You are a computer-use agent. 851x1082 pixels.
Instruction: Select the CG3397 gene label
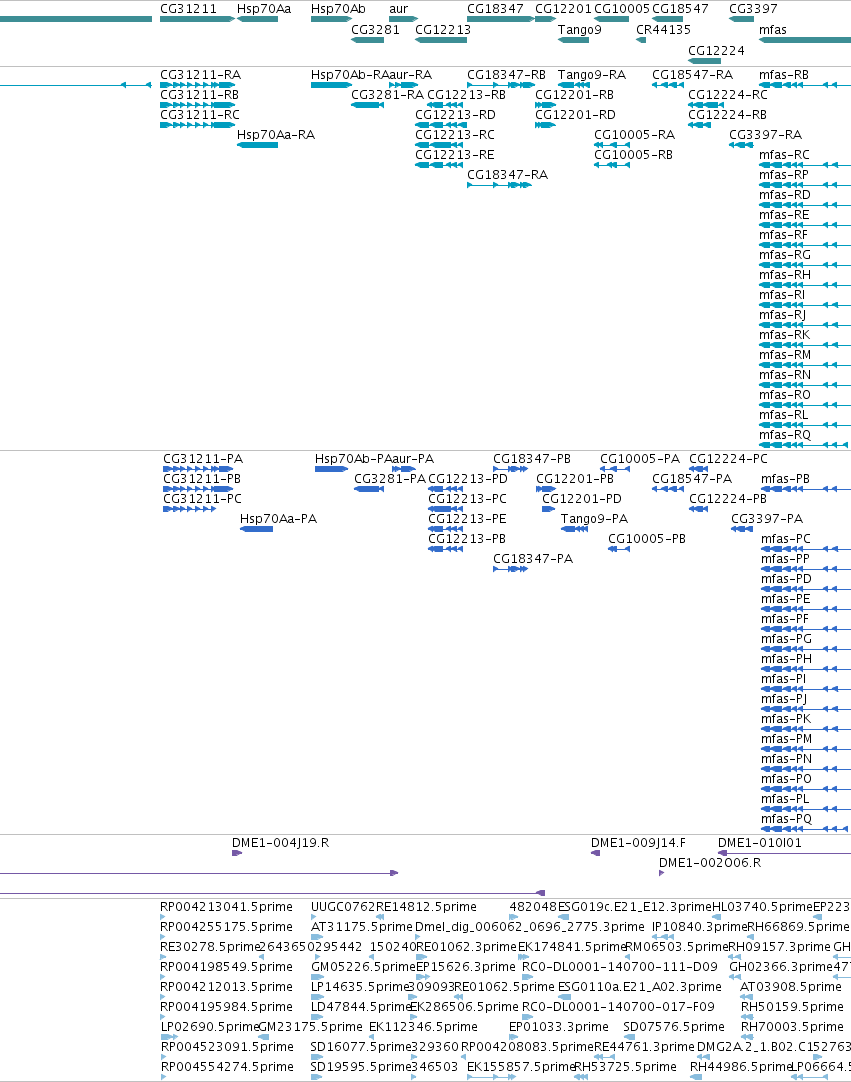click(753, 9)
